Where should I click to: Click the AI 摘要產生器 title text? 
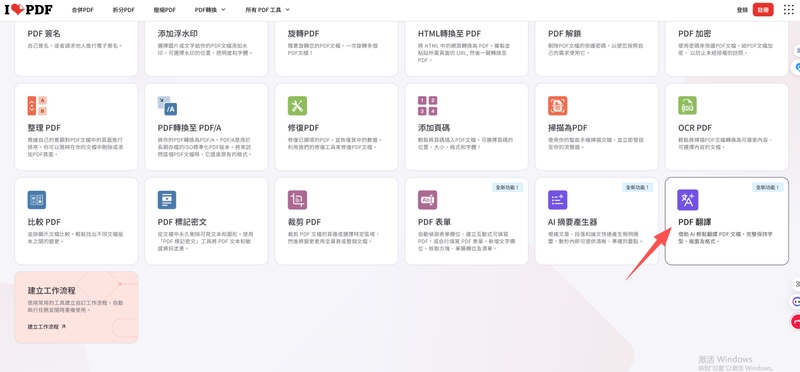tap(572, 222)
